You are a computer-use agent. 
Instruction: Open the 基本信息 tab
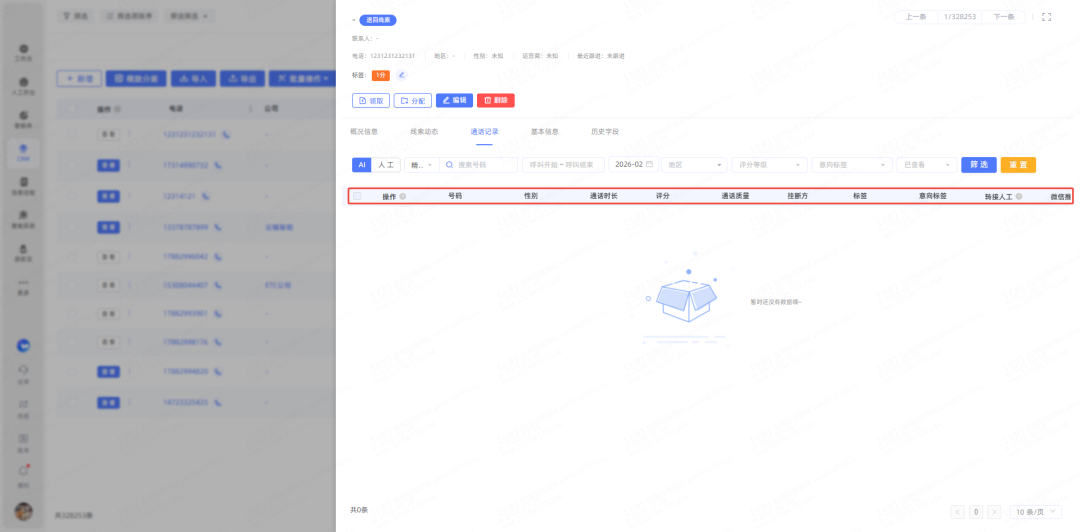point(544,131)
